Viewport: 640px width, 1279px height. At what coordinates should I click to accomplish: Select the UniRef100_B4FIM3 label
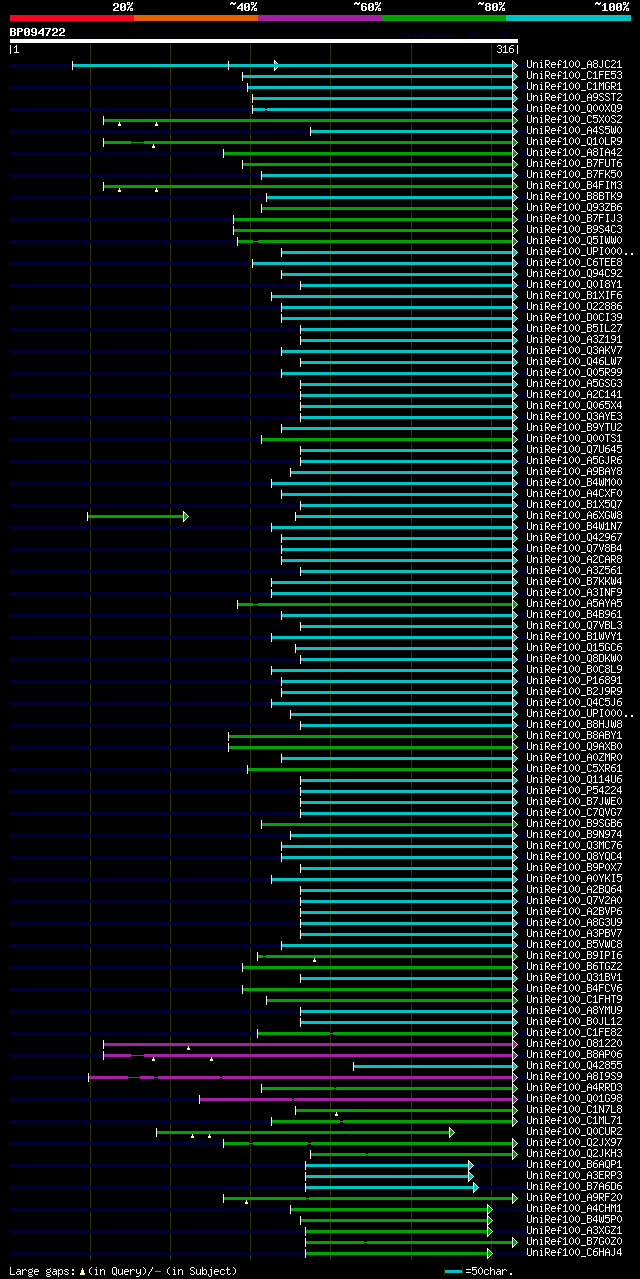[x=574, y=186]
